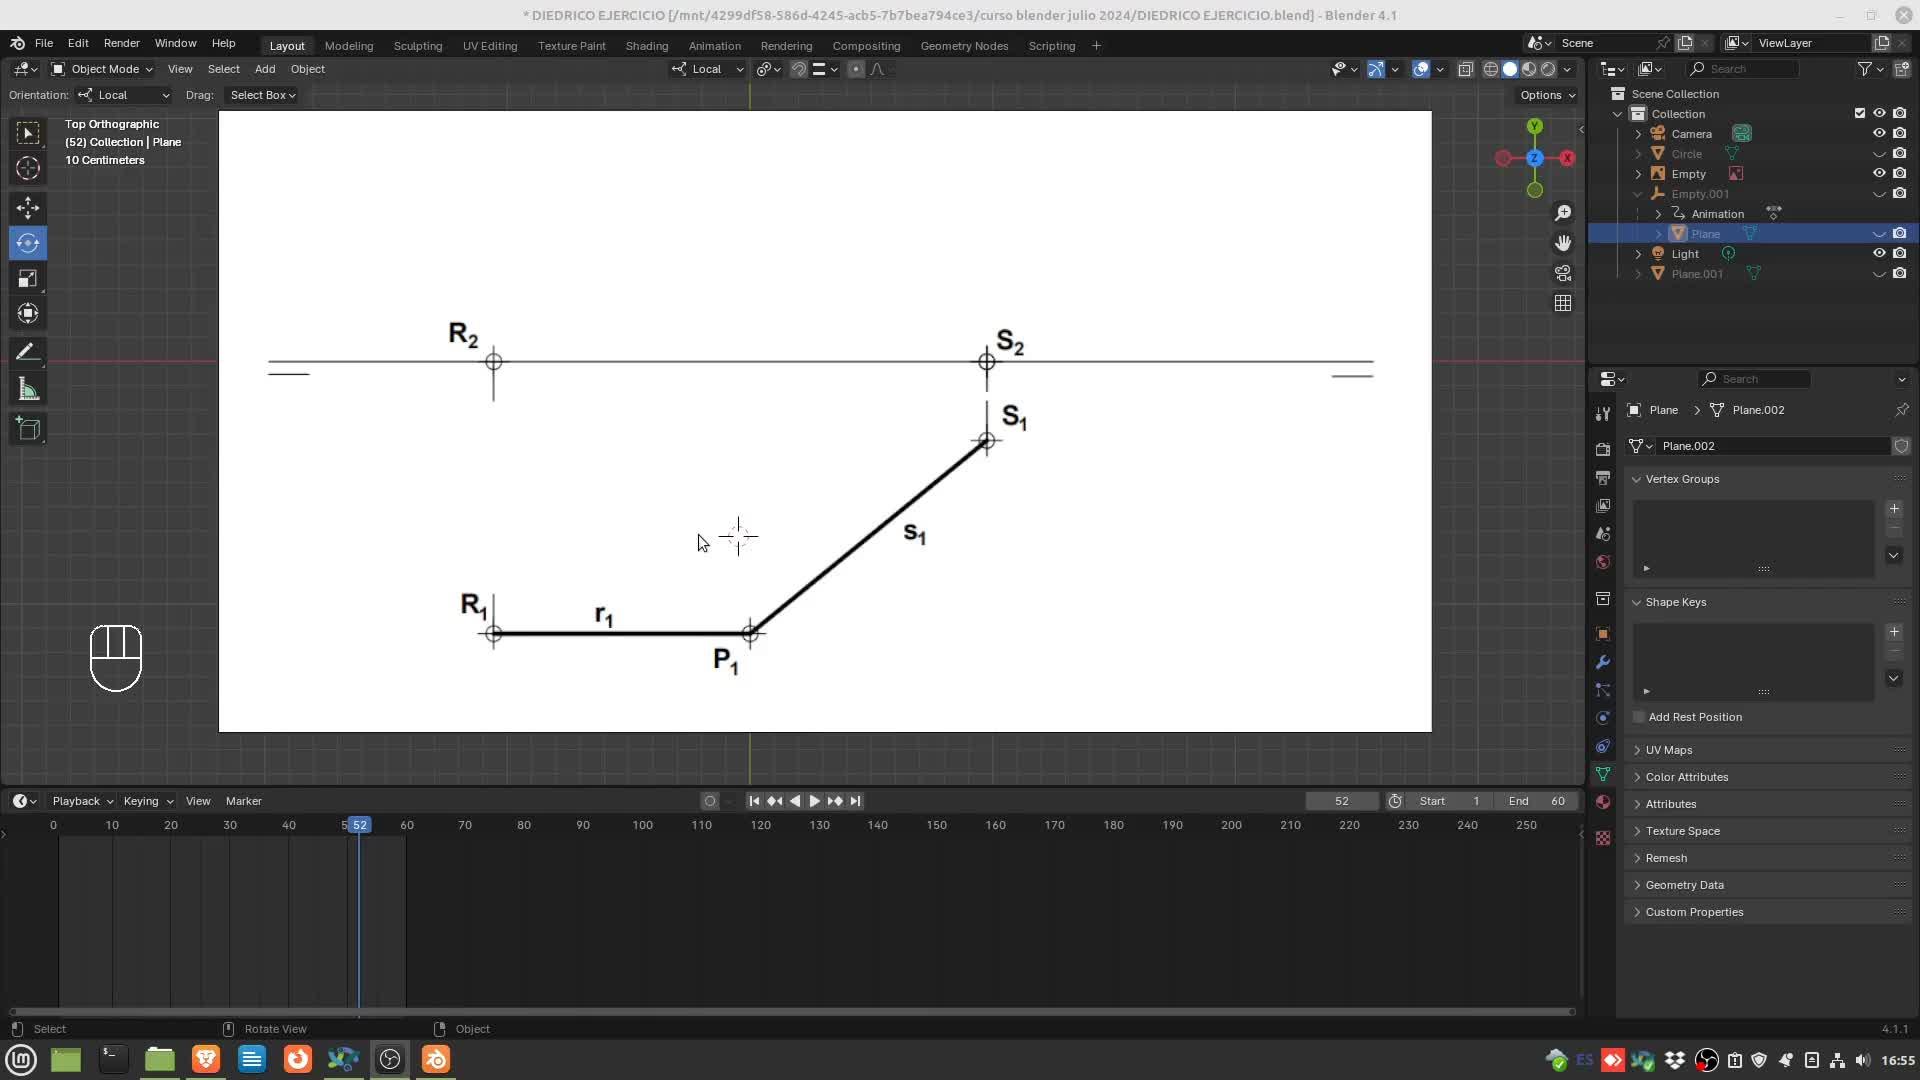Hide the Camera object using its eye icon

click(1879, 133)
